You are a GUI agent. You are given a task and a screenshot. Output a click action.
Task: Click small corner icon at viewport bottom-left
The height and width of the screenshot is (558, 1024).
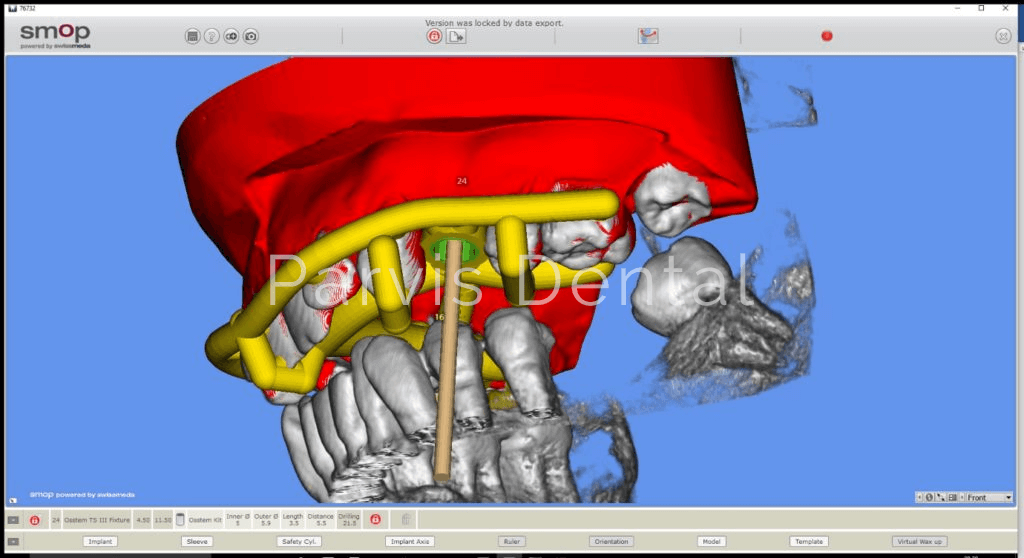13,501
